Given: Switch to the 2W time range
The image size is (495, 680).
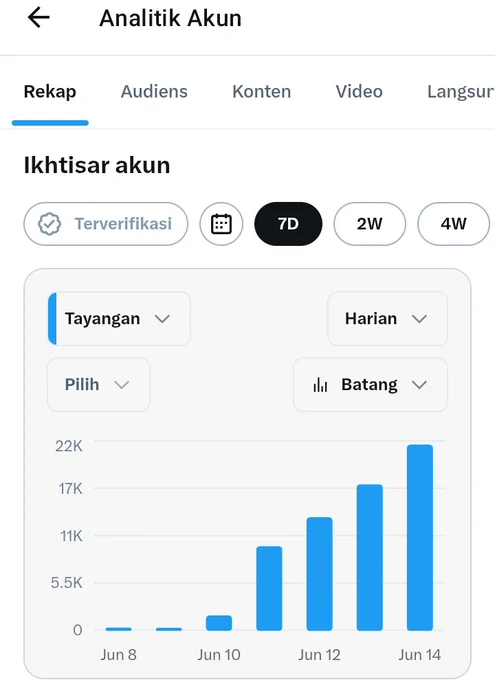Looking at the screenshot, I should pos(370,224).
